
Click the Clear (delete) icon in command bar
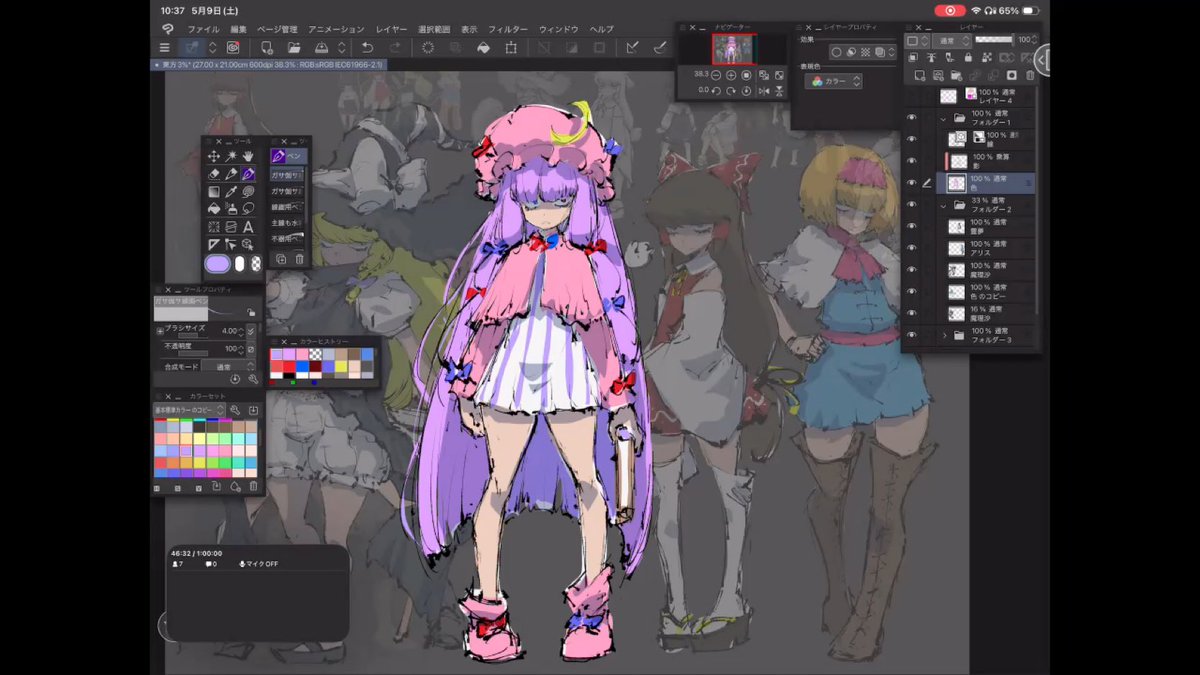point(428,47)
